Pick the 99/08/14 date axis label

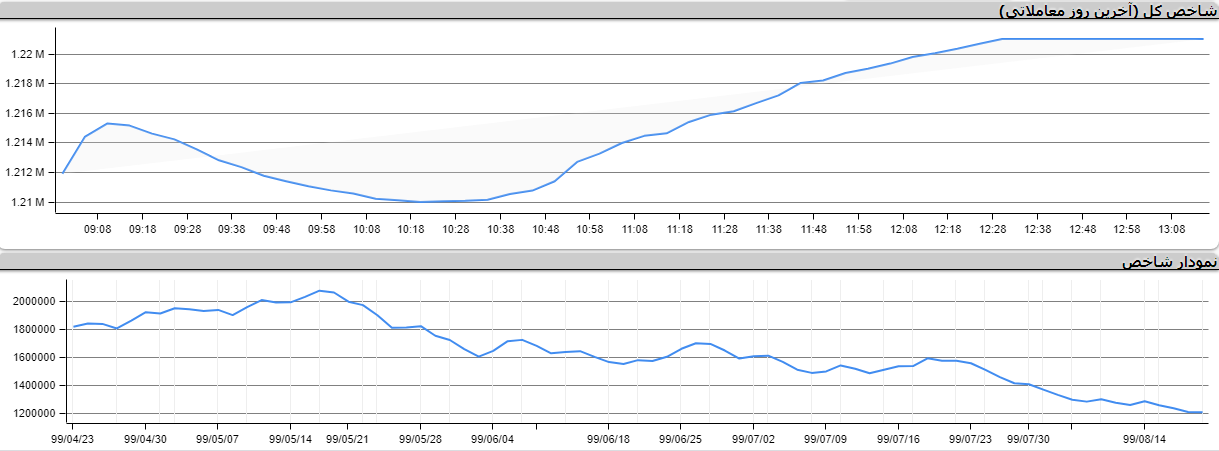click(x=1144, y=438)
